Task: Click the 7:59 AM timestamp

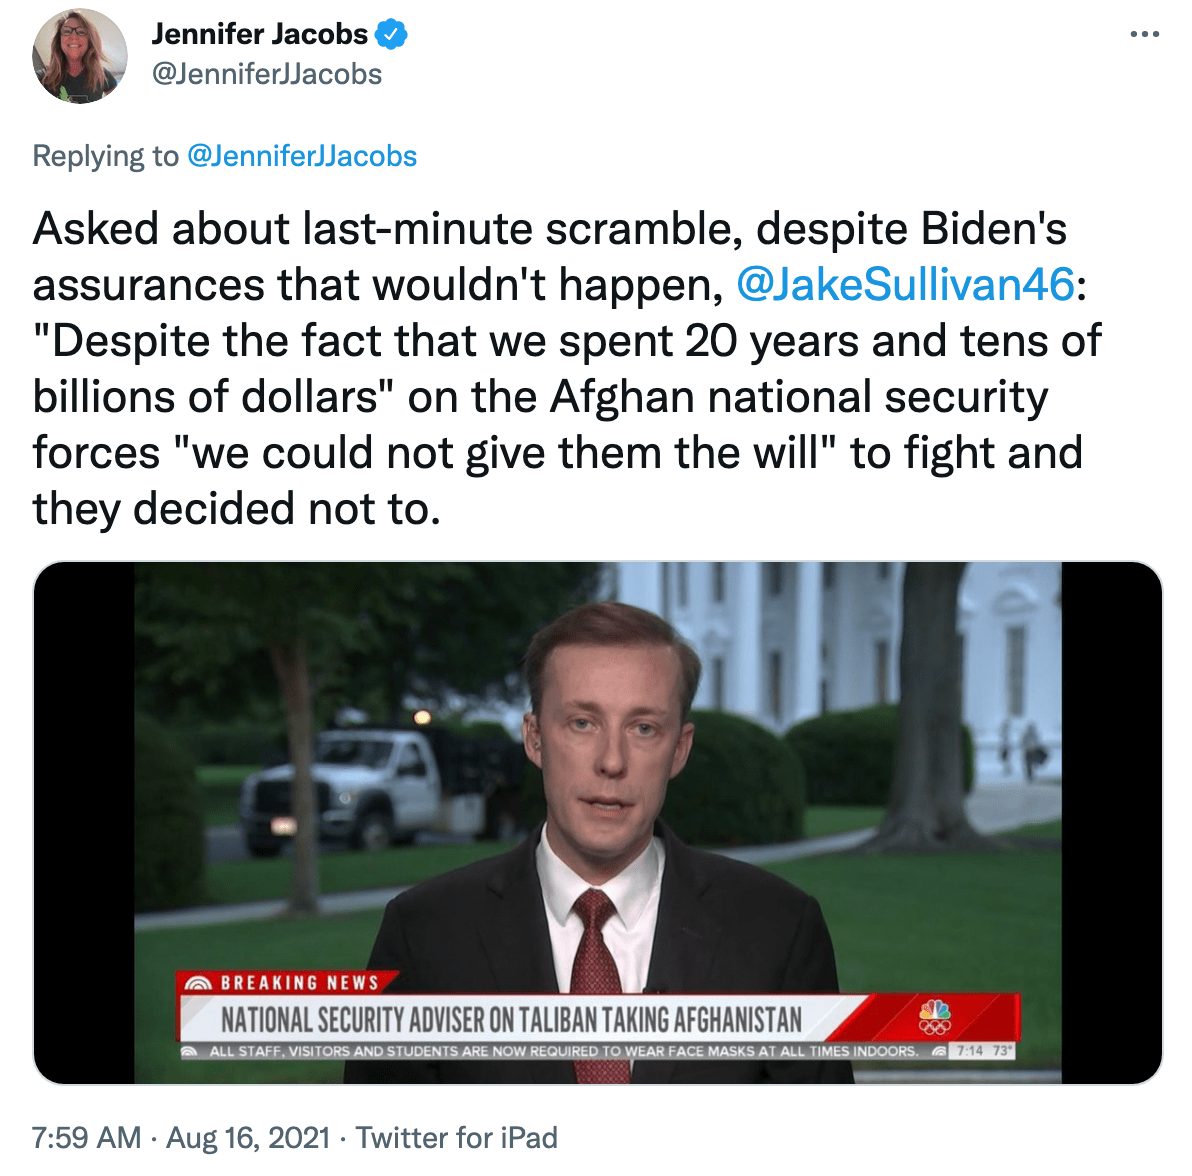Action: (87, 1138)
